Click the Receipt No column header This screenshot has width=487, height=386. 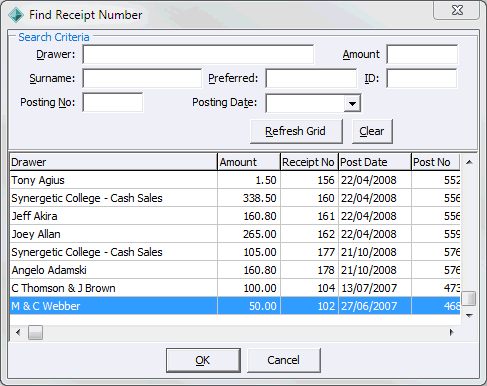coord(309,162)
